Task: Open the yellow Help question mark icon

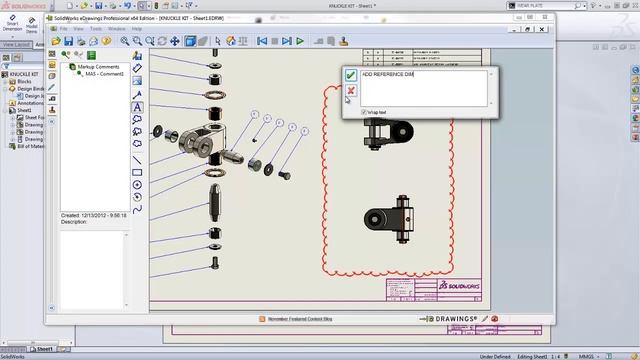Action: click(106, 41)
